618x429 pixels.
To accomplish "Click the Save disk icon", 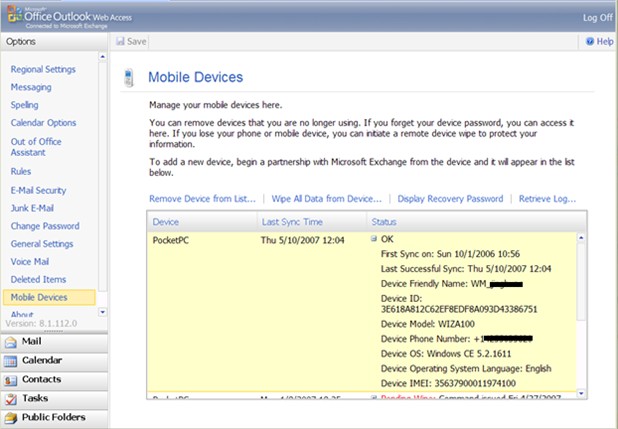I will [x=120, y=41].
